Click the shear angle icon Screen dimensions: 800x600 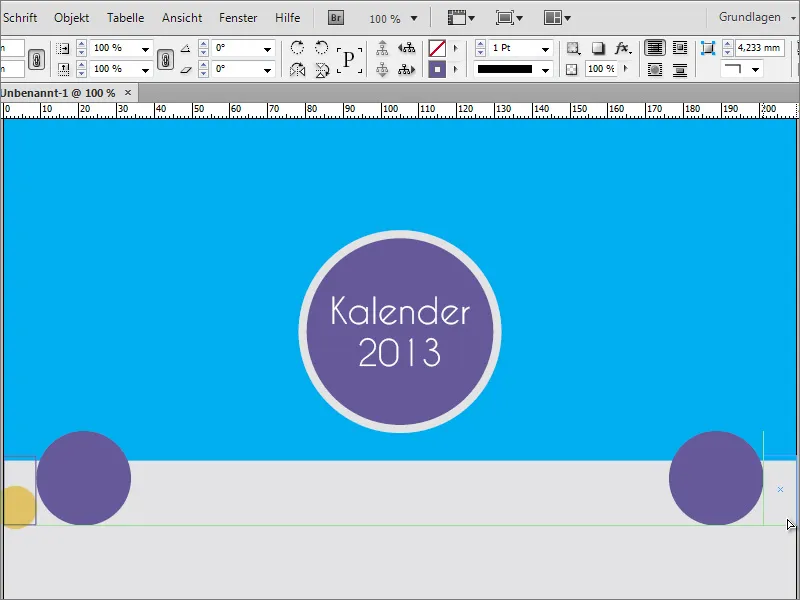click(186, 69)
